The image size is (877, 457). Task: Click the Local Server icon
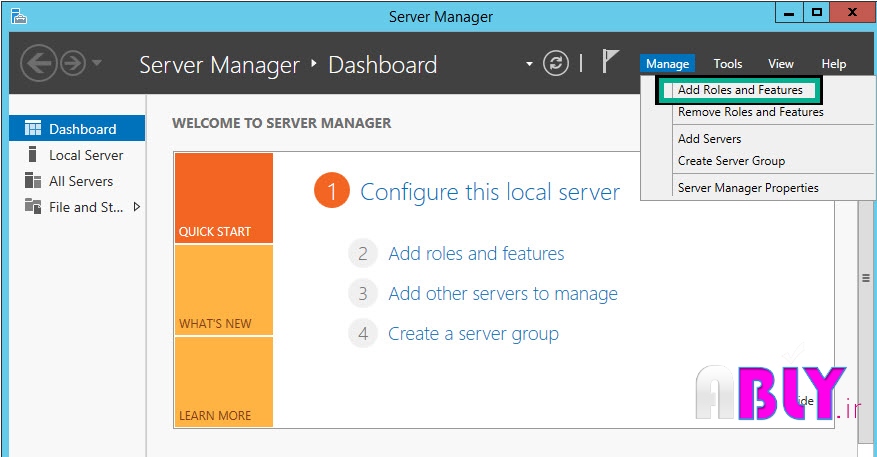coord(32,154)
